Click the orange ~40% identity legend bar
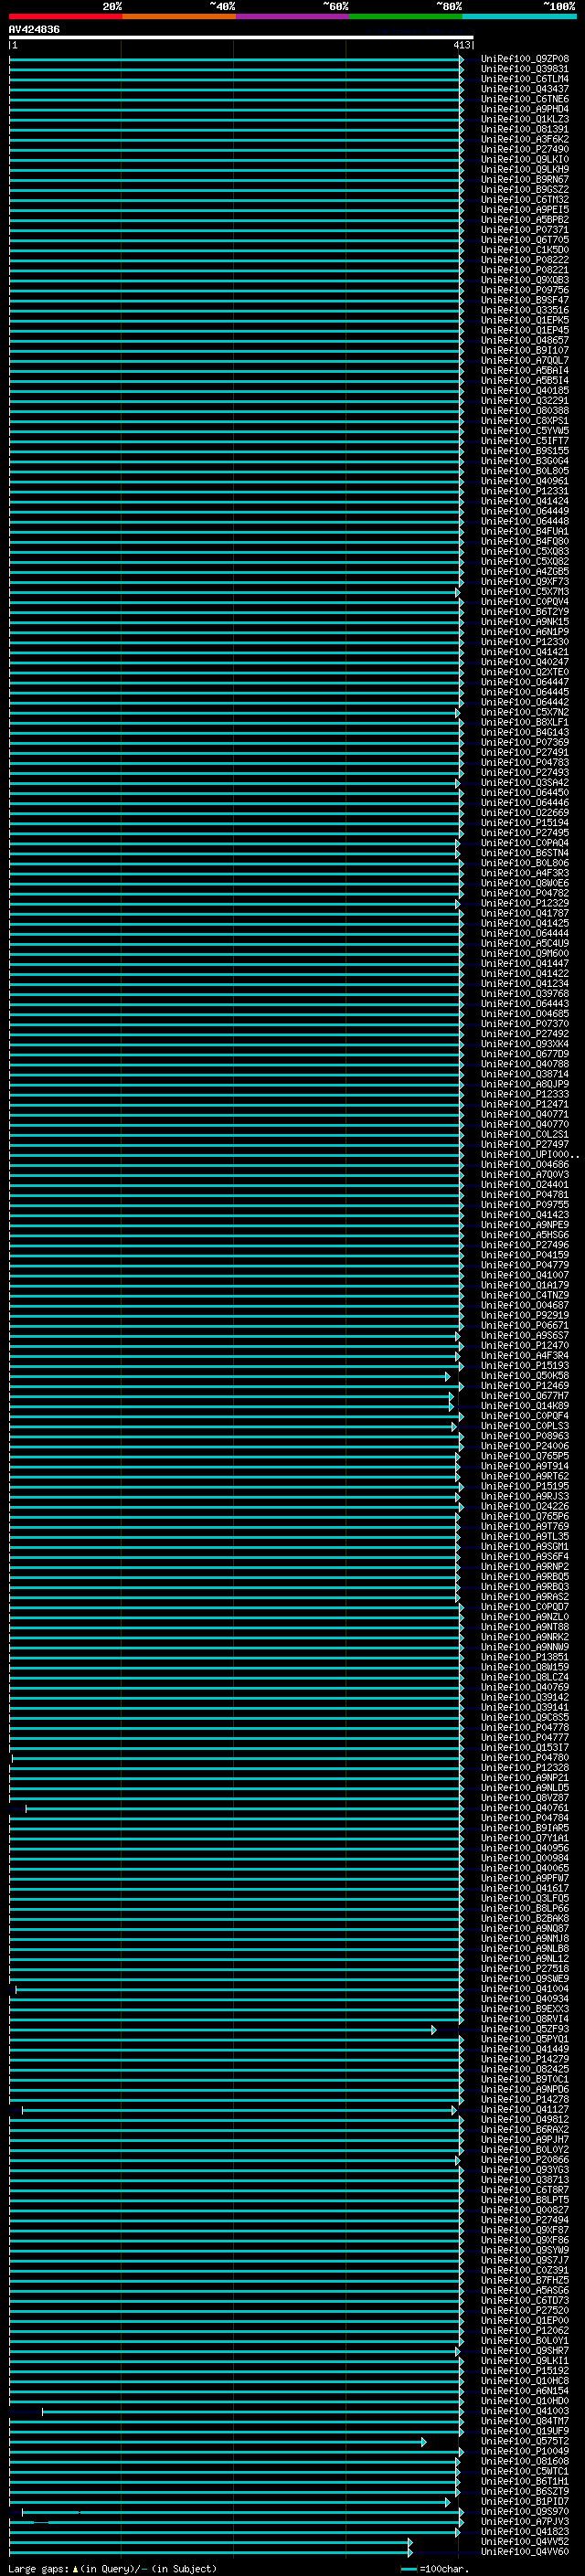585x2576 pixels. 179,16
